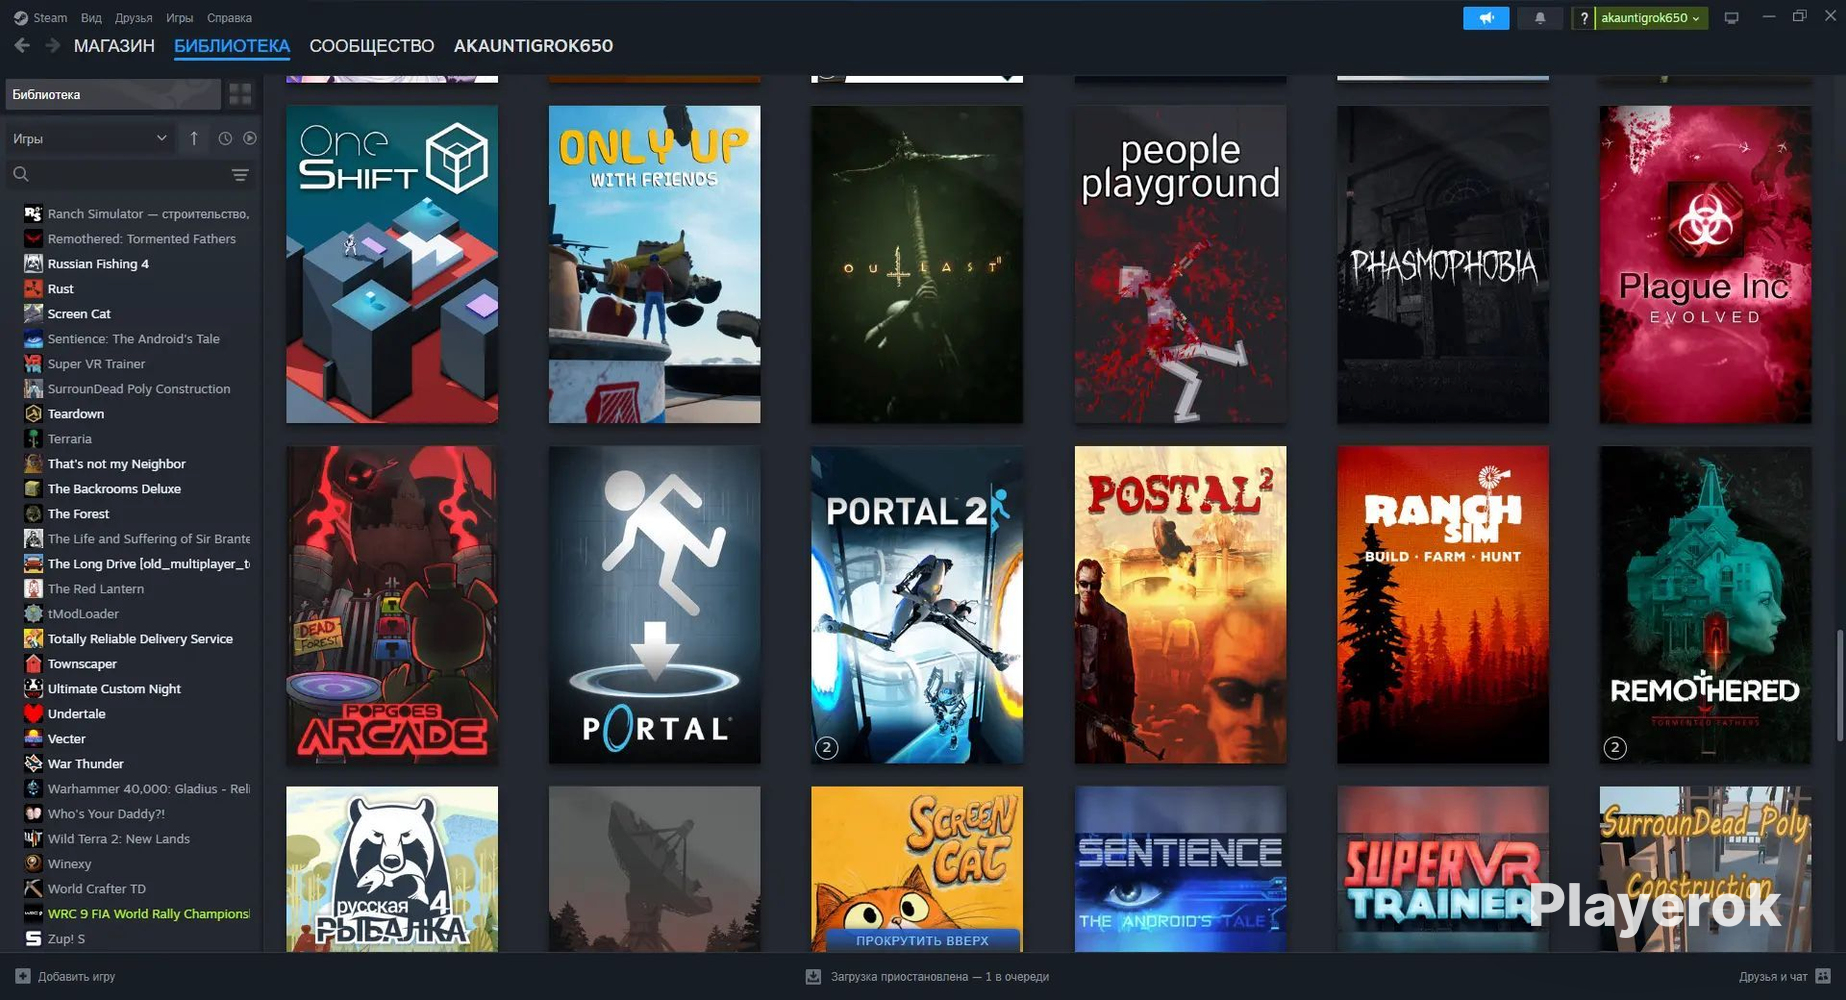Open the Друзья menu

tap(134, 18)
